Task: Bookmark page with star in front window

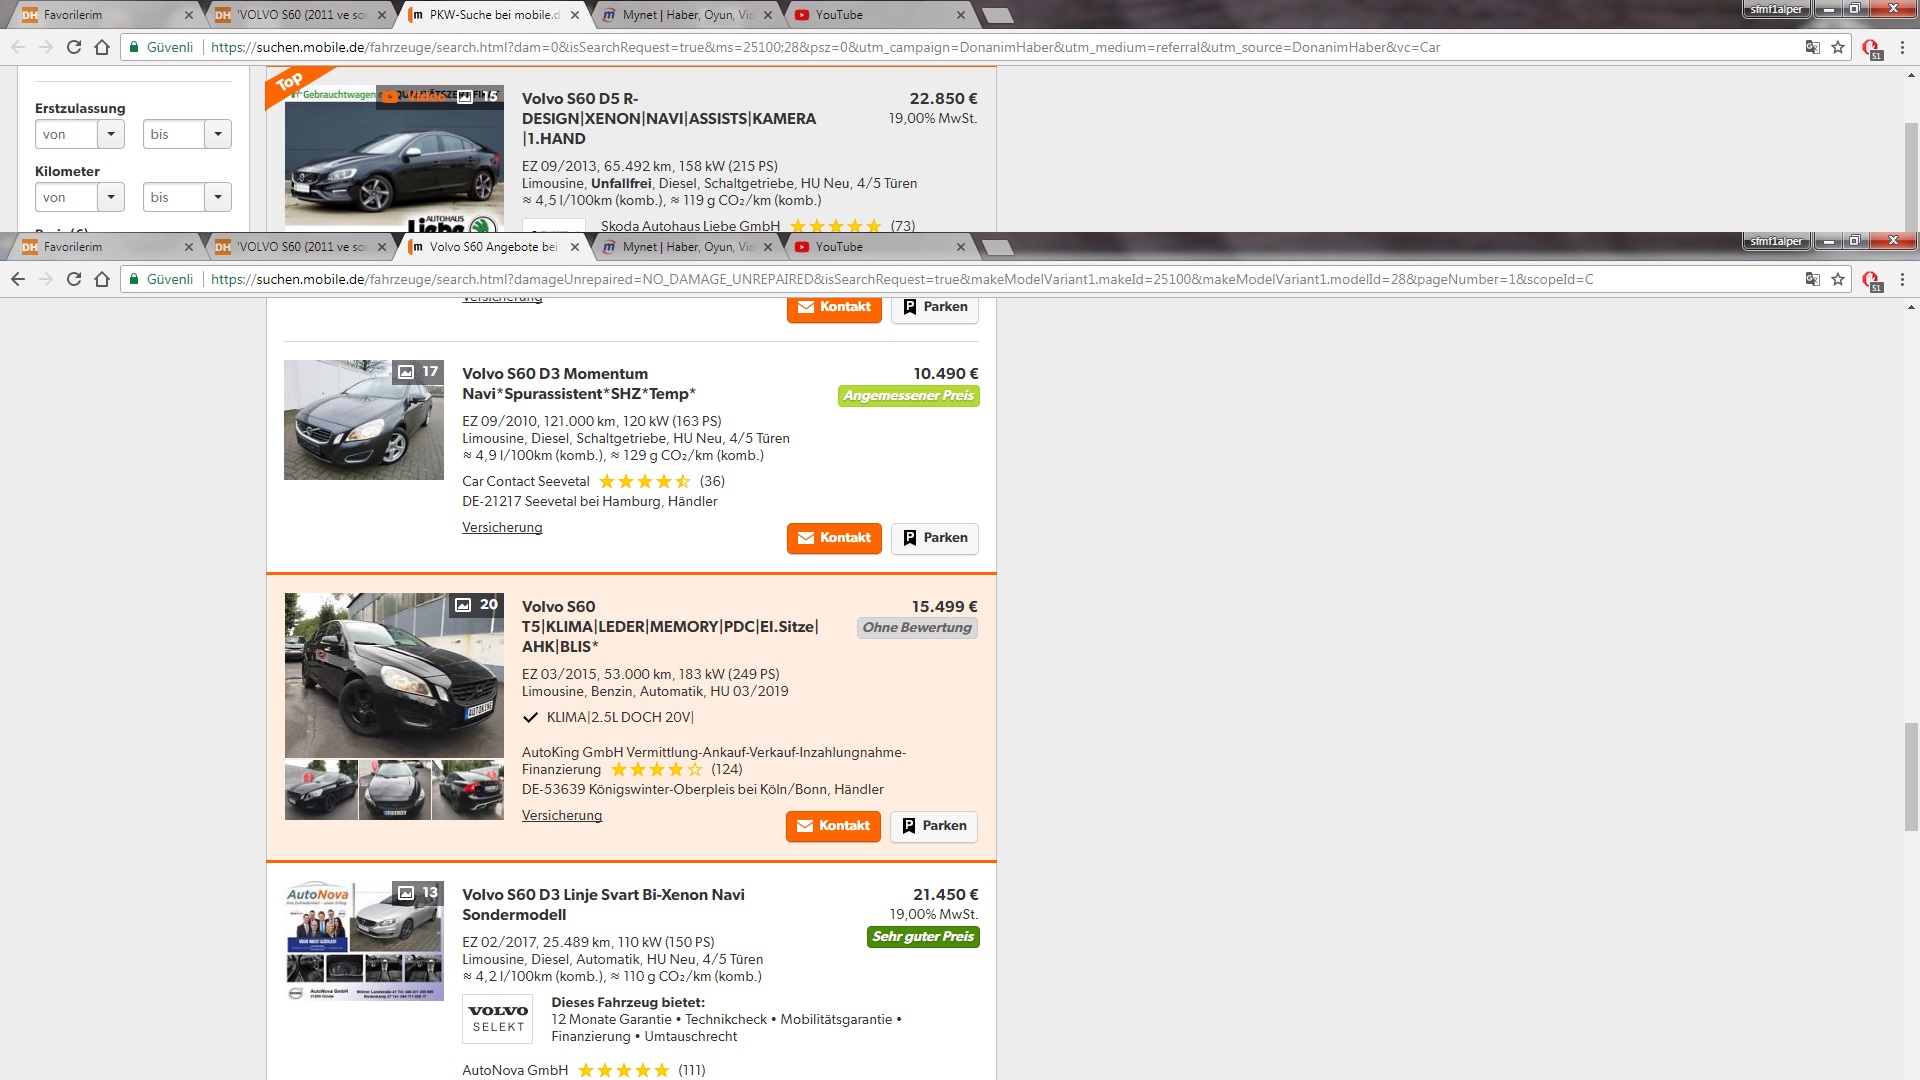Action: (x=1838, y=279)
